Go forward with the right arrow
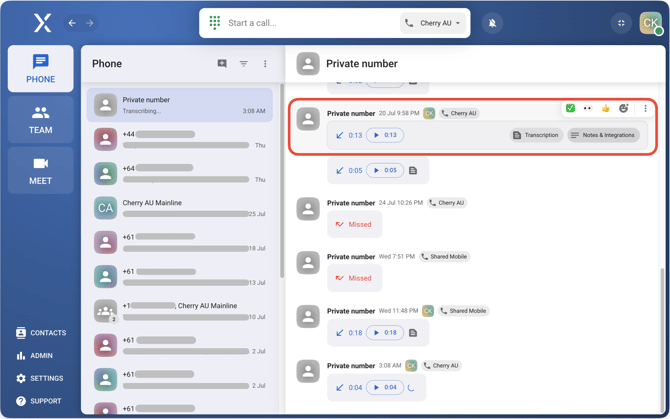 pos(90,23)
